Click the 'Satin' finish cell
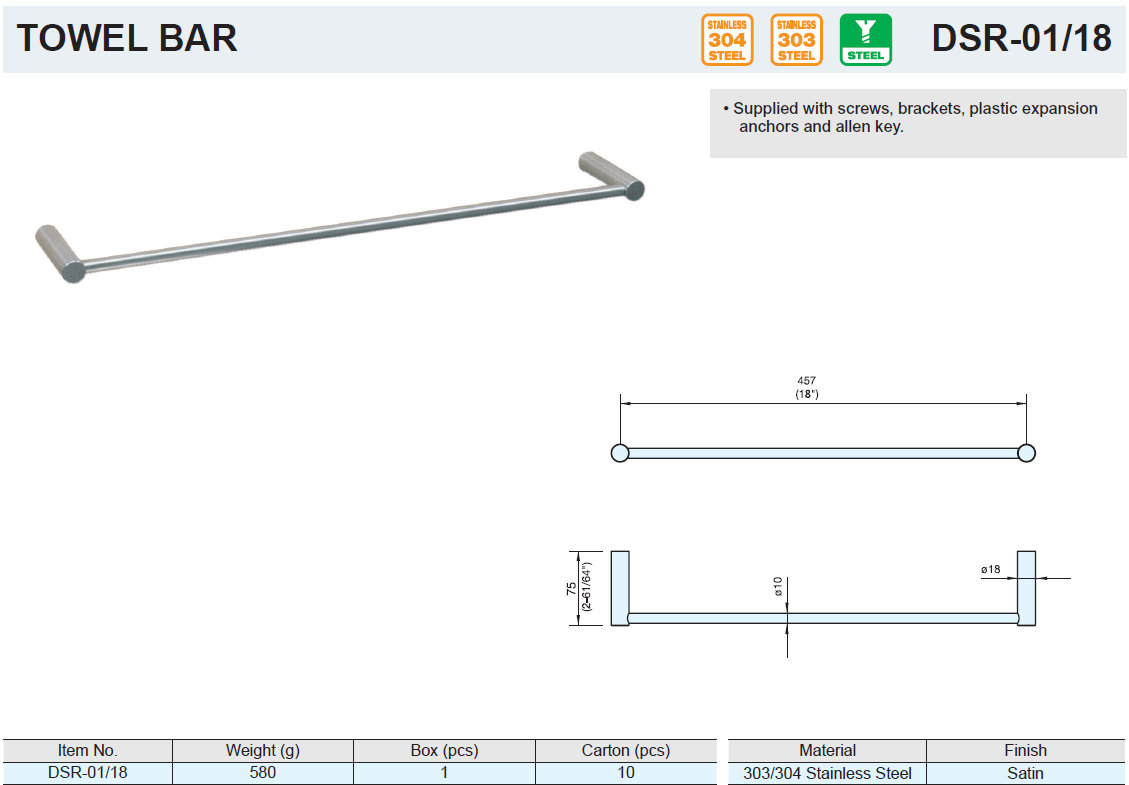 tap(1025, 773)
